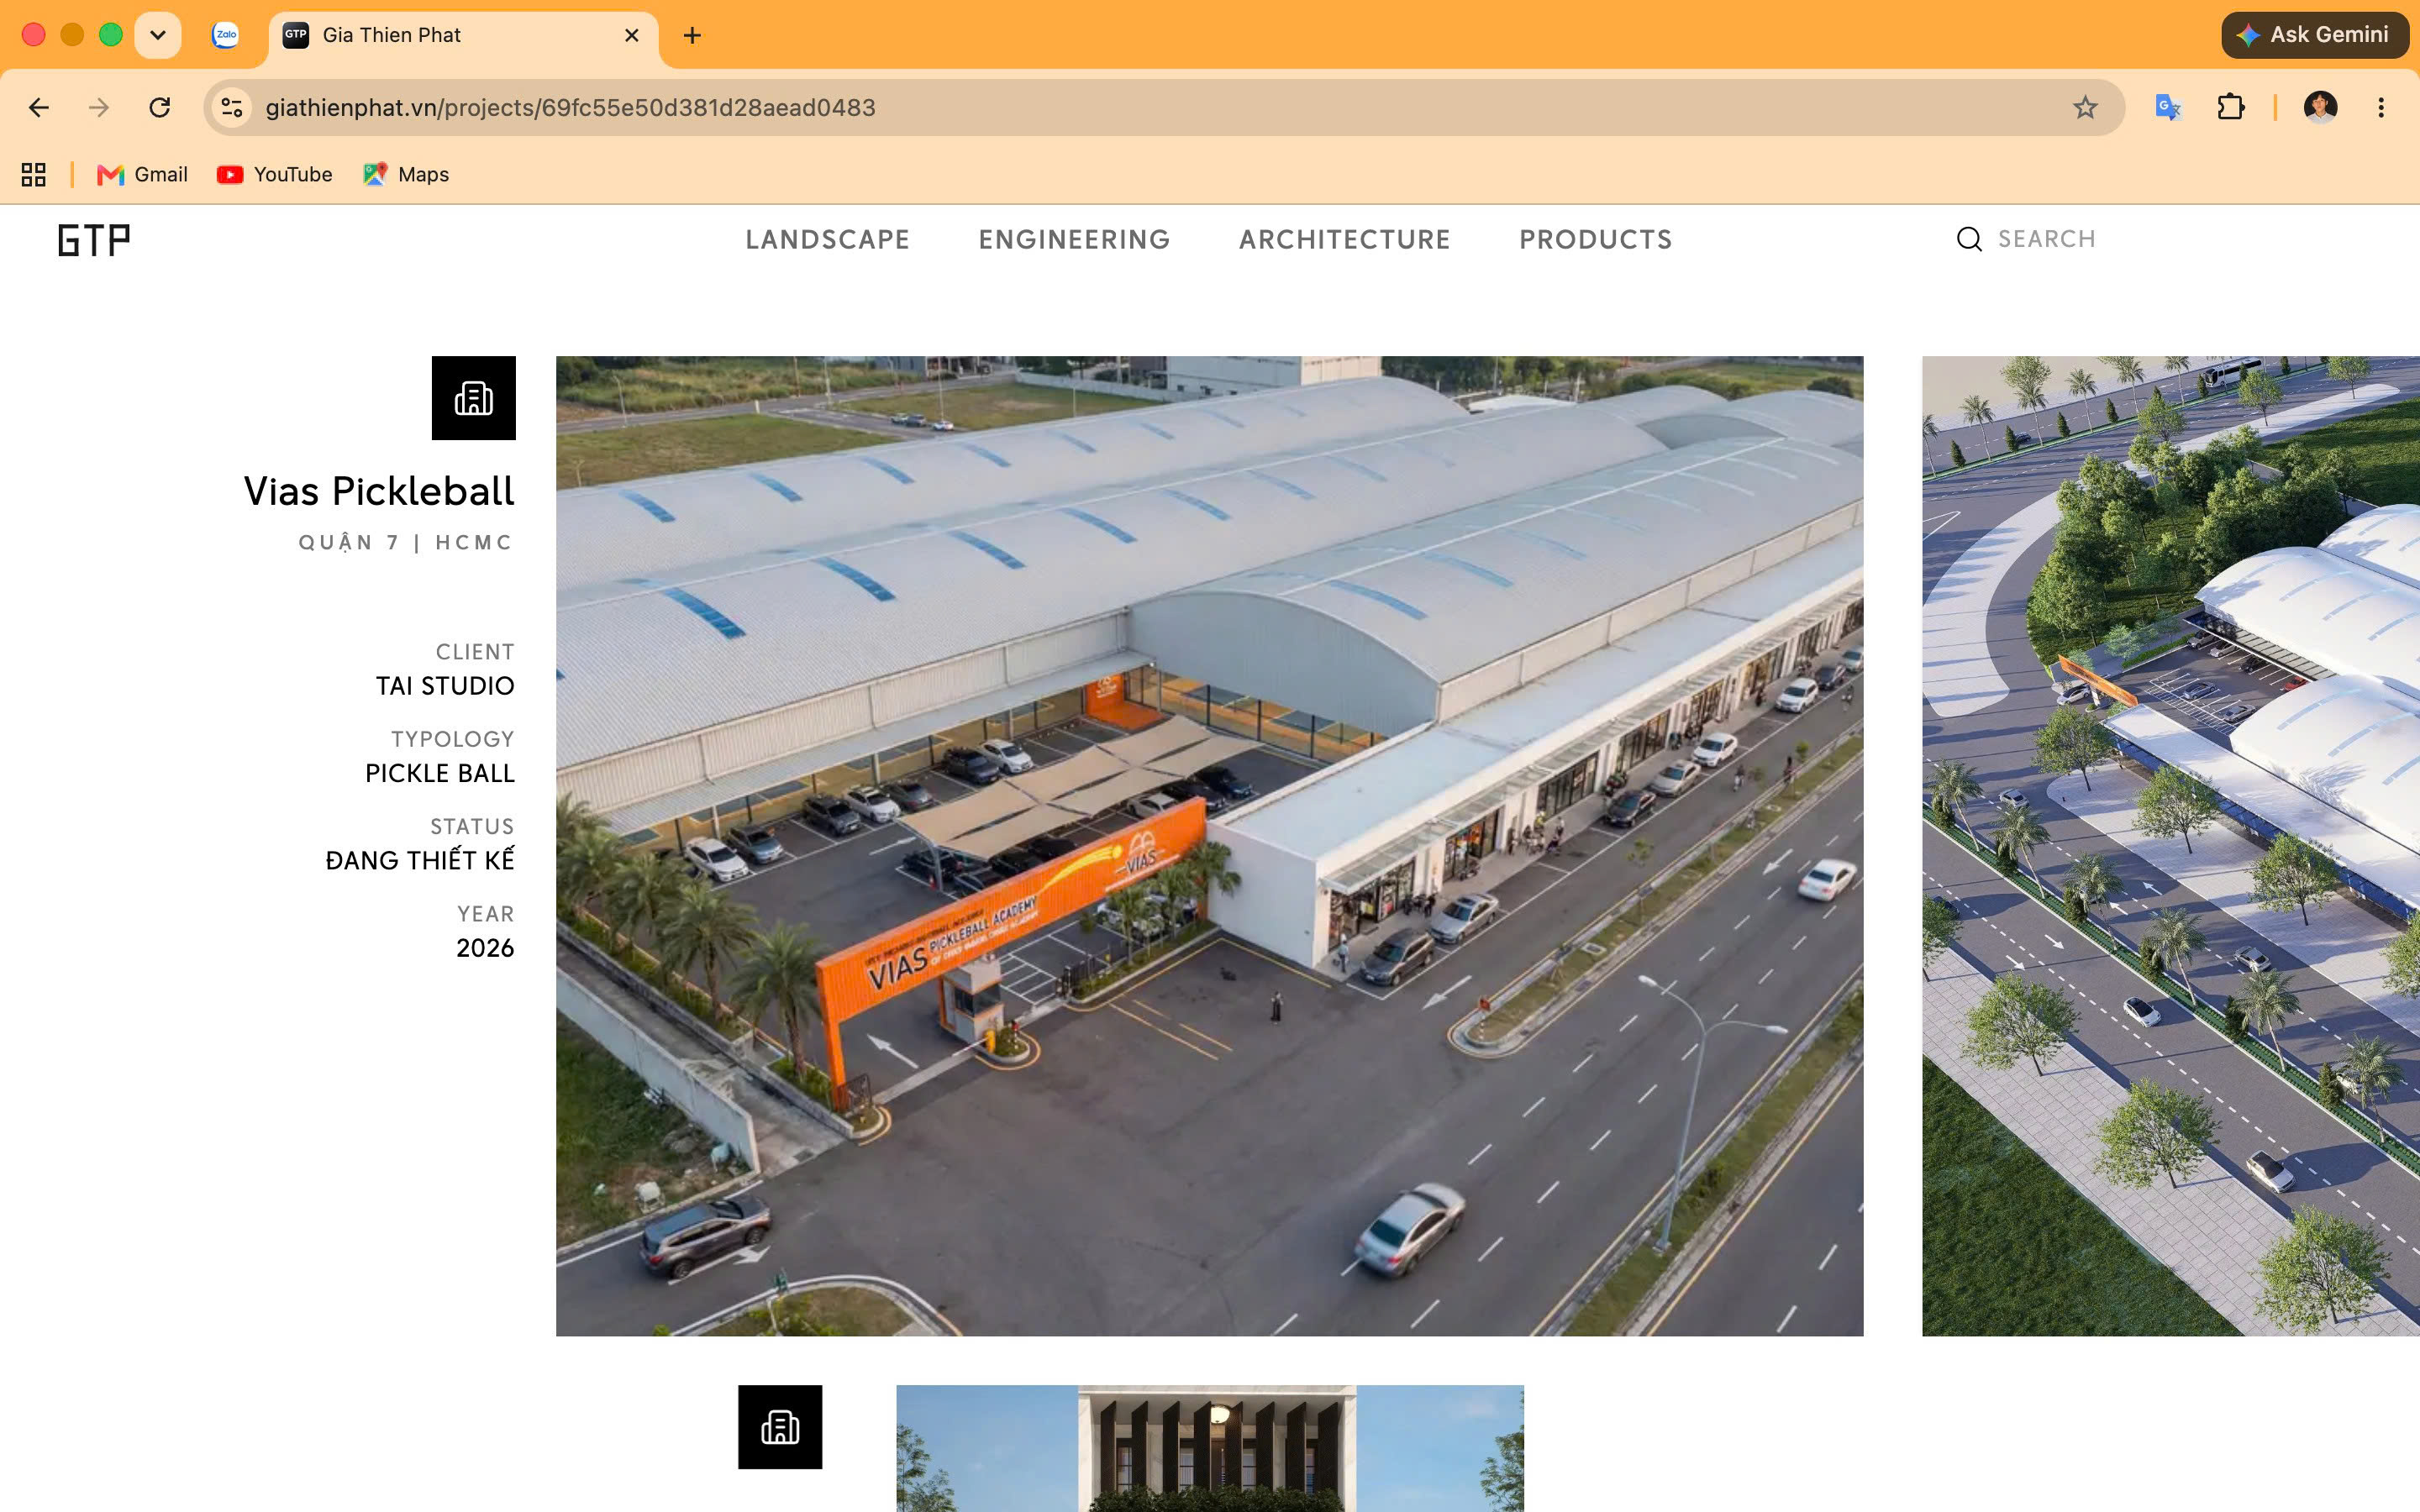
Task: Click the QUẬN 7 | HCMC location text
Action: pyautogui.click(x=406, y=542)
